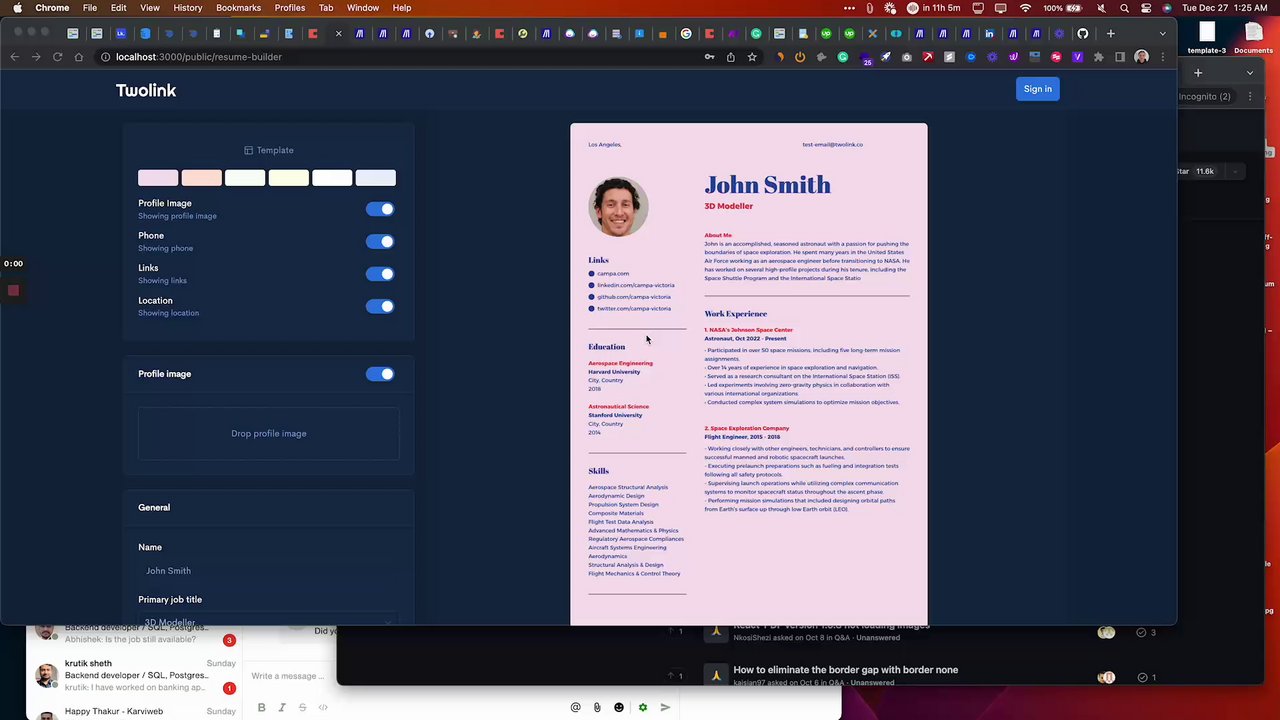Click the address bar URL
This screenshot has height=720, width=1280.
[x=199, y=57]
